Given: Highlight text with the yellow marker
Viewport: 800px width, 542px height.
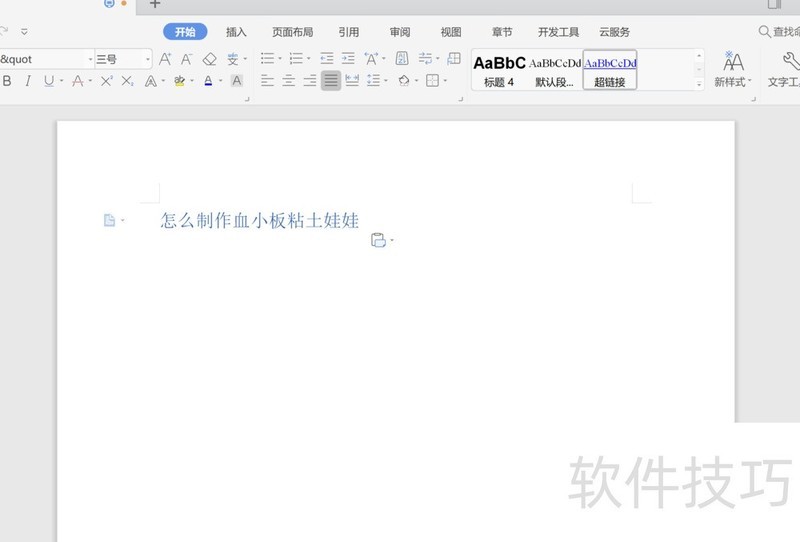Looking at the screenshot, I should coord(179,81).
